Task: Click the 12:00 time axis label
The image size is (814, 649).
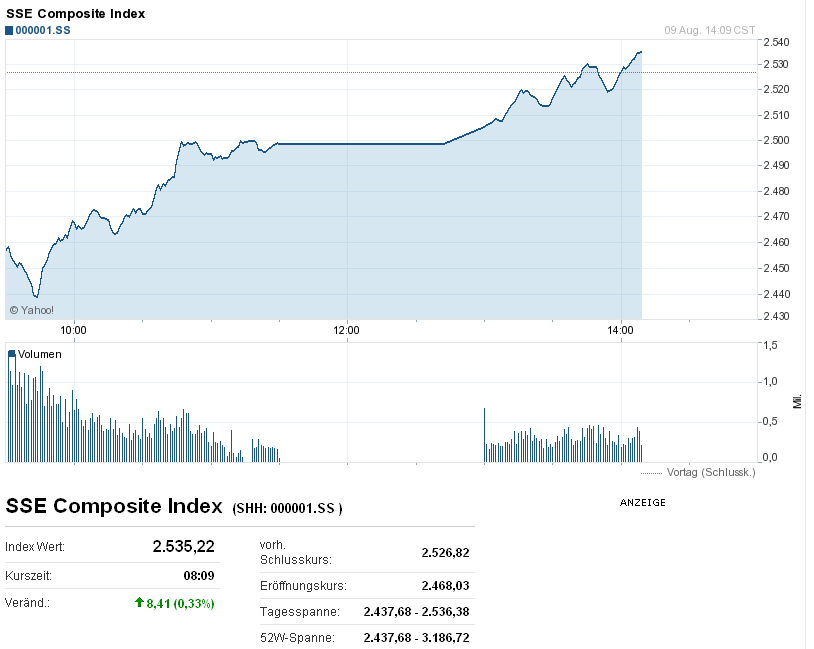Action: click(346, 330)
